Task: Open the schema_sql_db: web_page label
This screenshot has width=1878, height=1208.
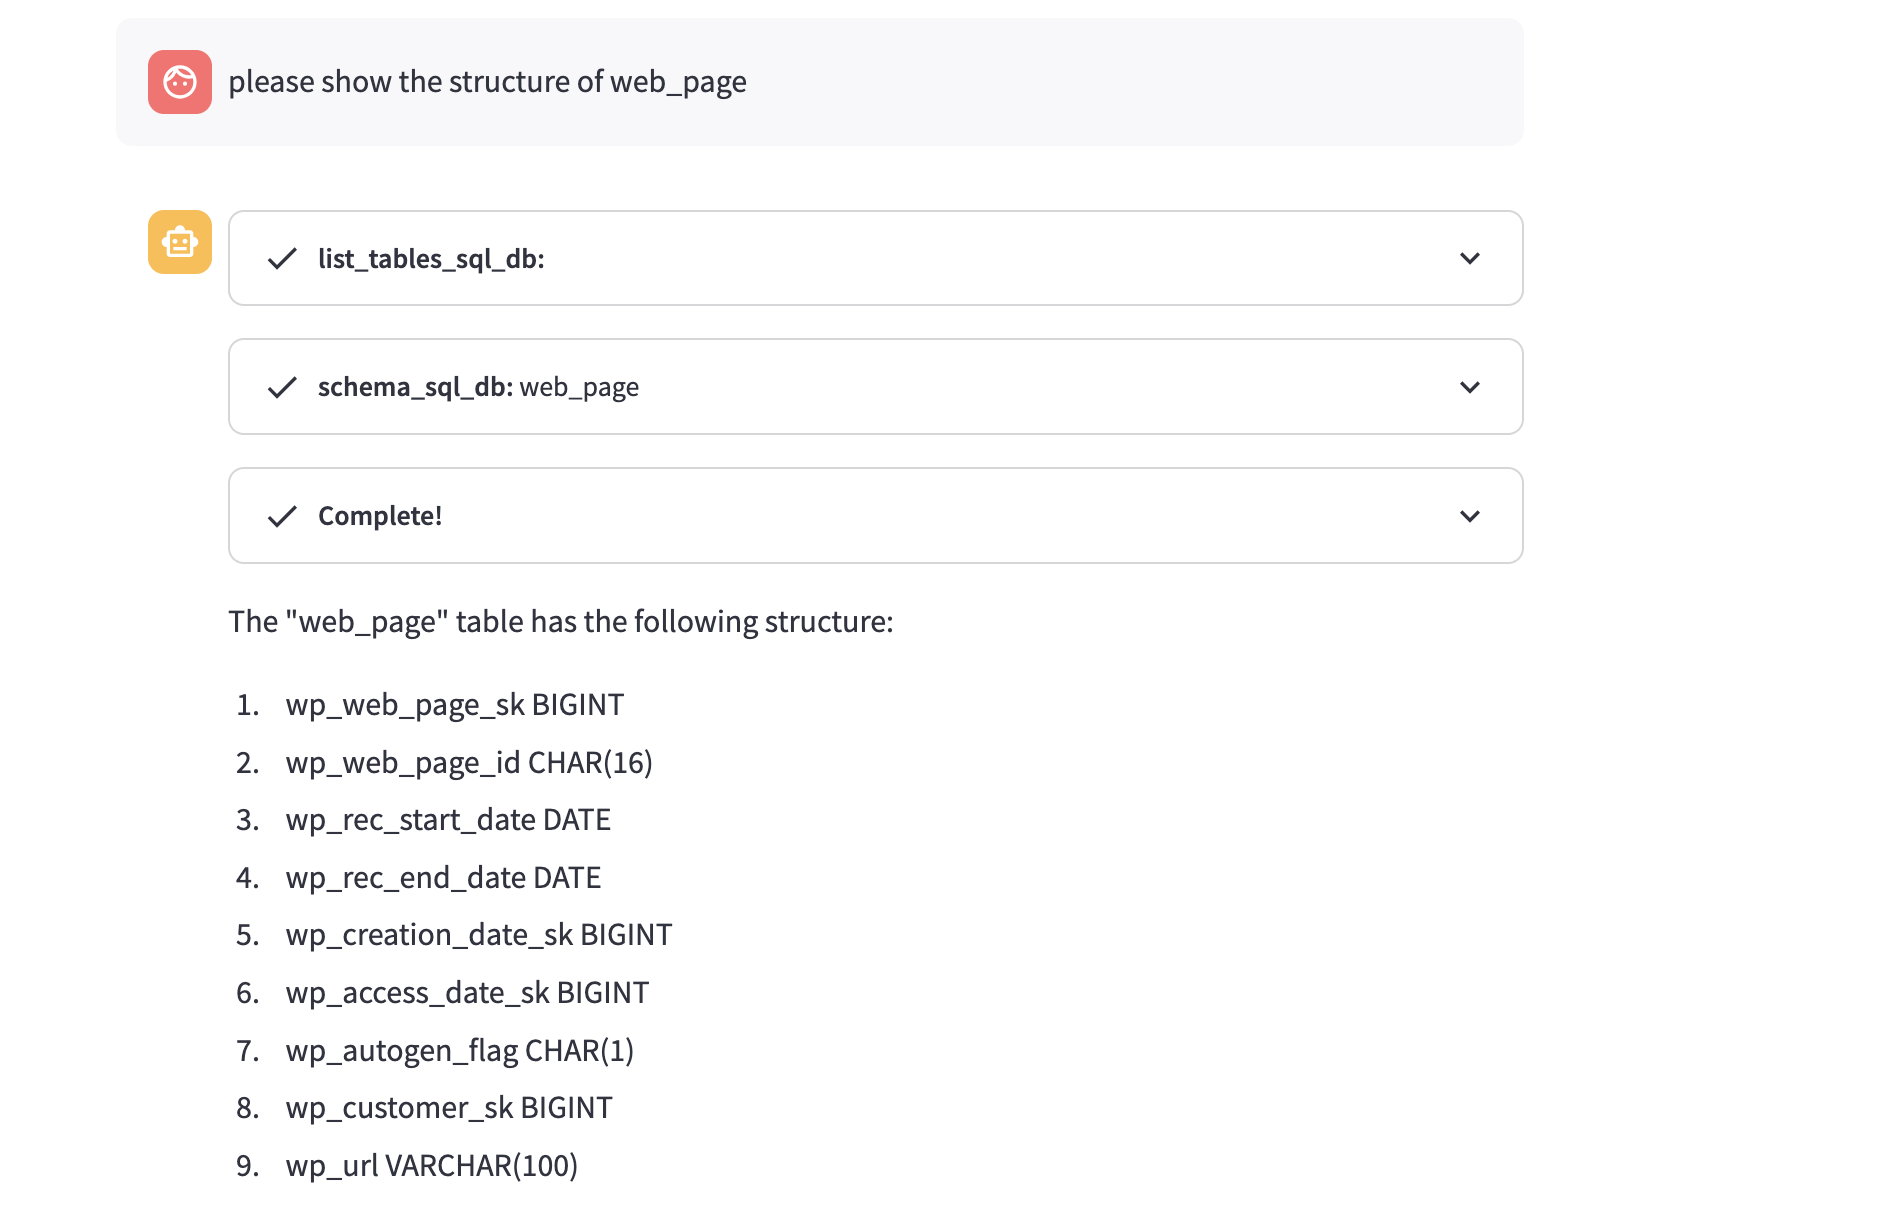Action: click(478, 387)
